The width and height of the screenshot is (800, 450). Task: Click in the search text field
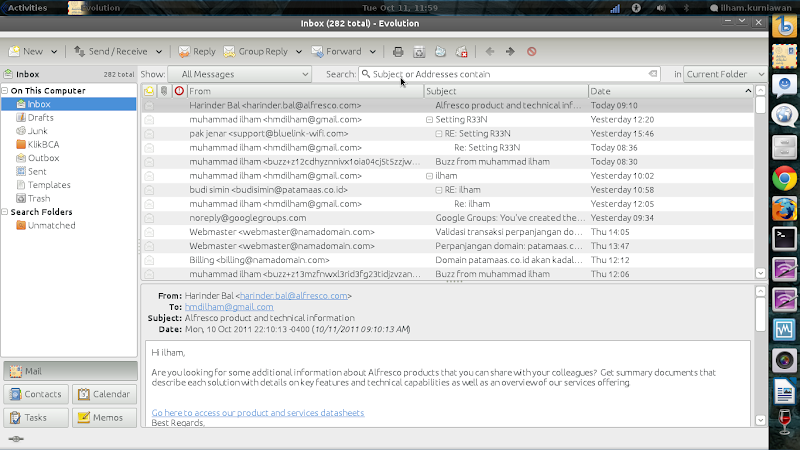point(509,74)
